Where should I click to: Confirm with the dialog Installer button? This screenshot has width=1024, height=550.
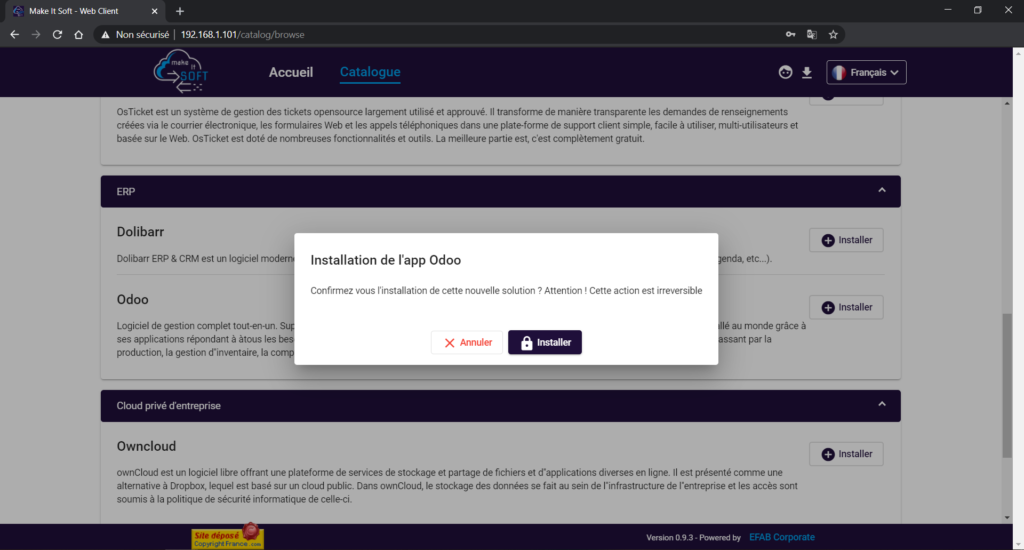(545, 342)
